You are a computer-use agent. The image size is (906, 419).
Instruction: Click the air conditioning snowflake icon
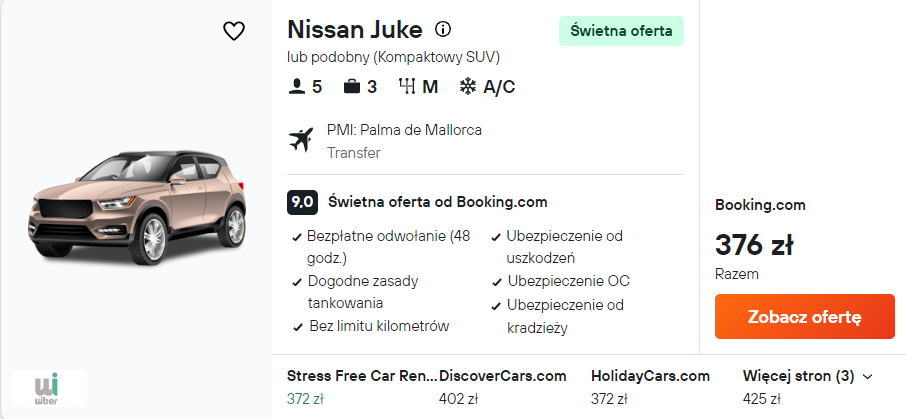pyautogui.click(x=467, y=87)
